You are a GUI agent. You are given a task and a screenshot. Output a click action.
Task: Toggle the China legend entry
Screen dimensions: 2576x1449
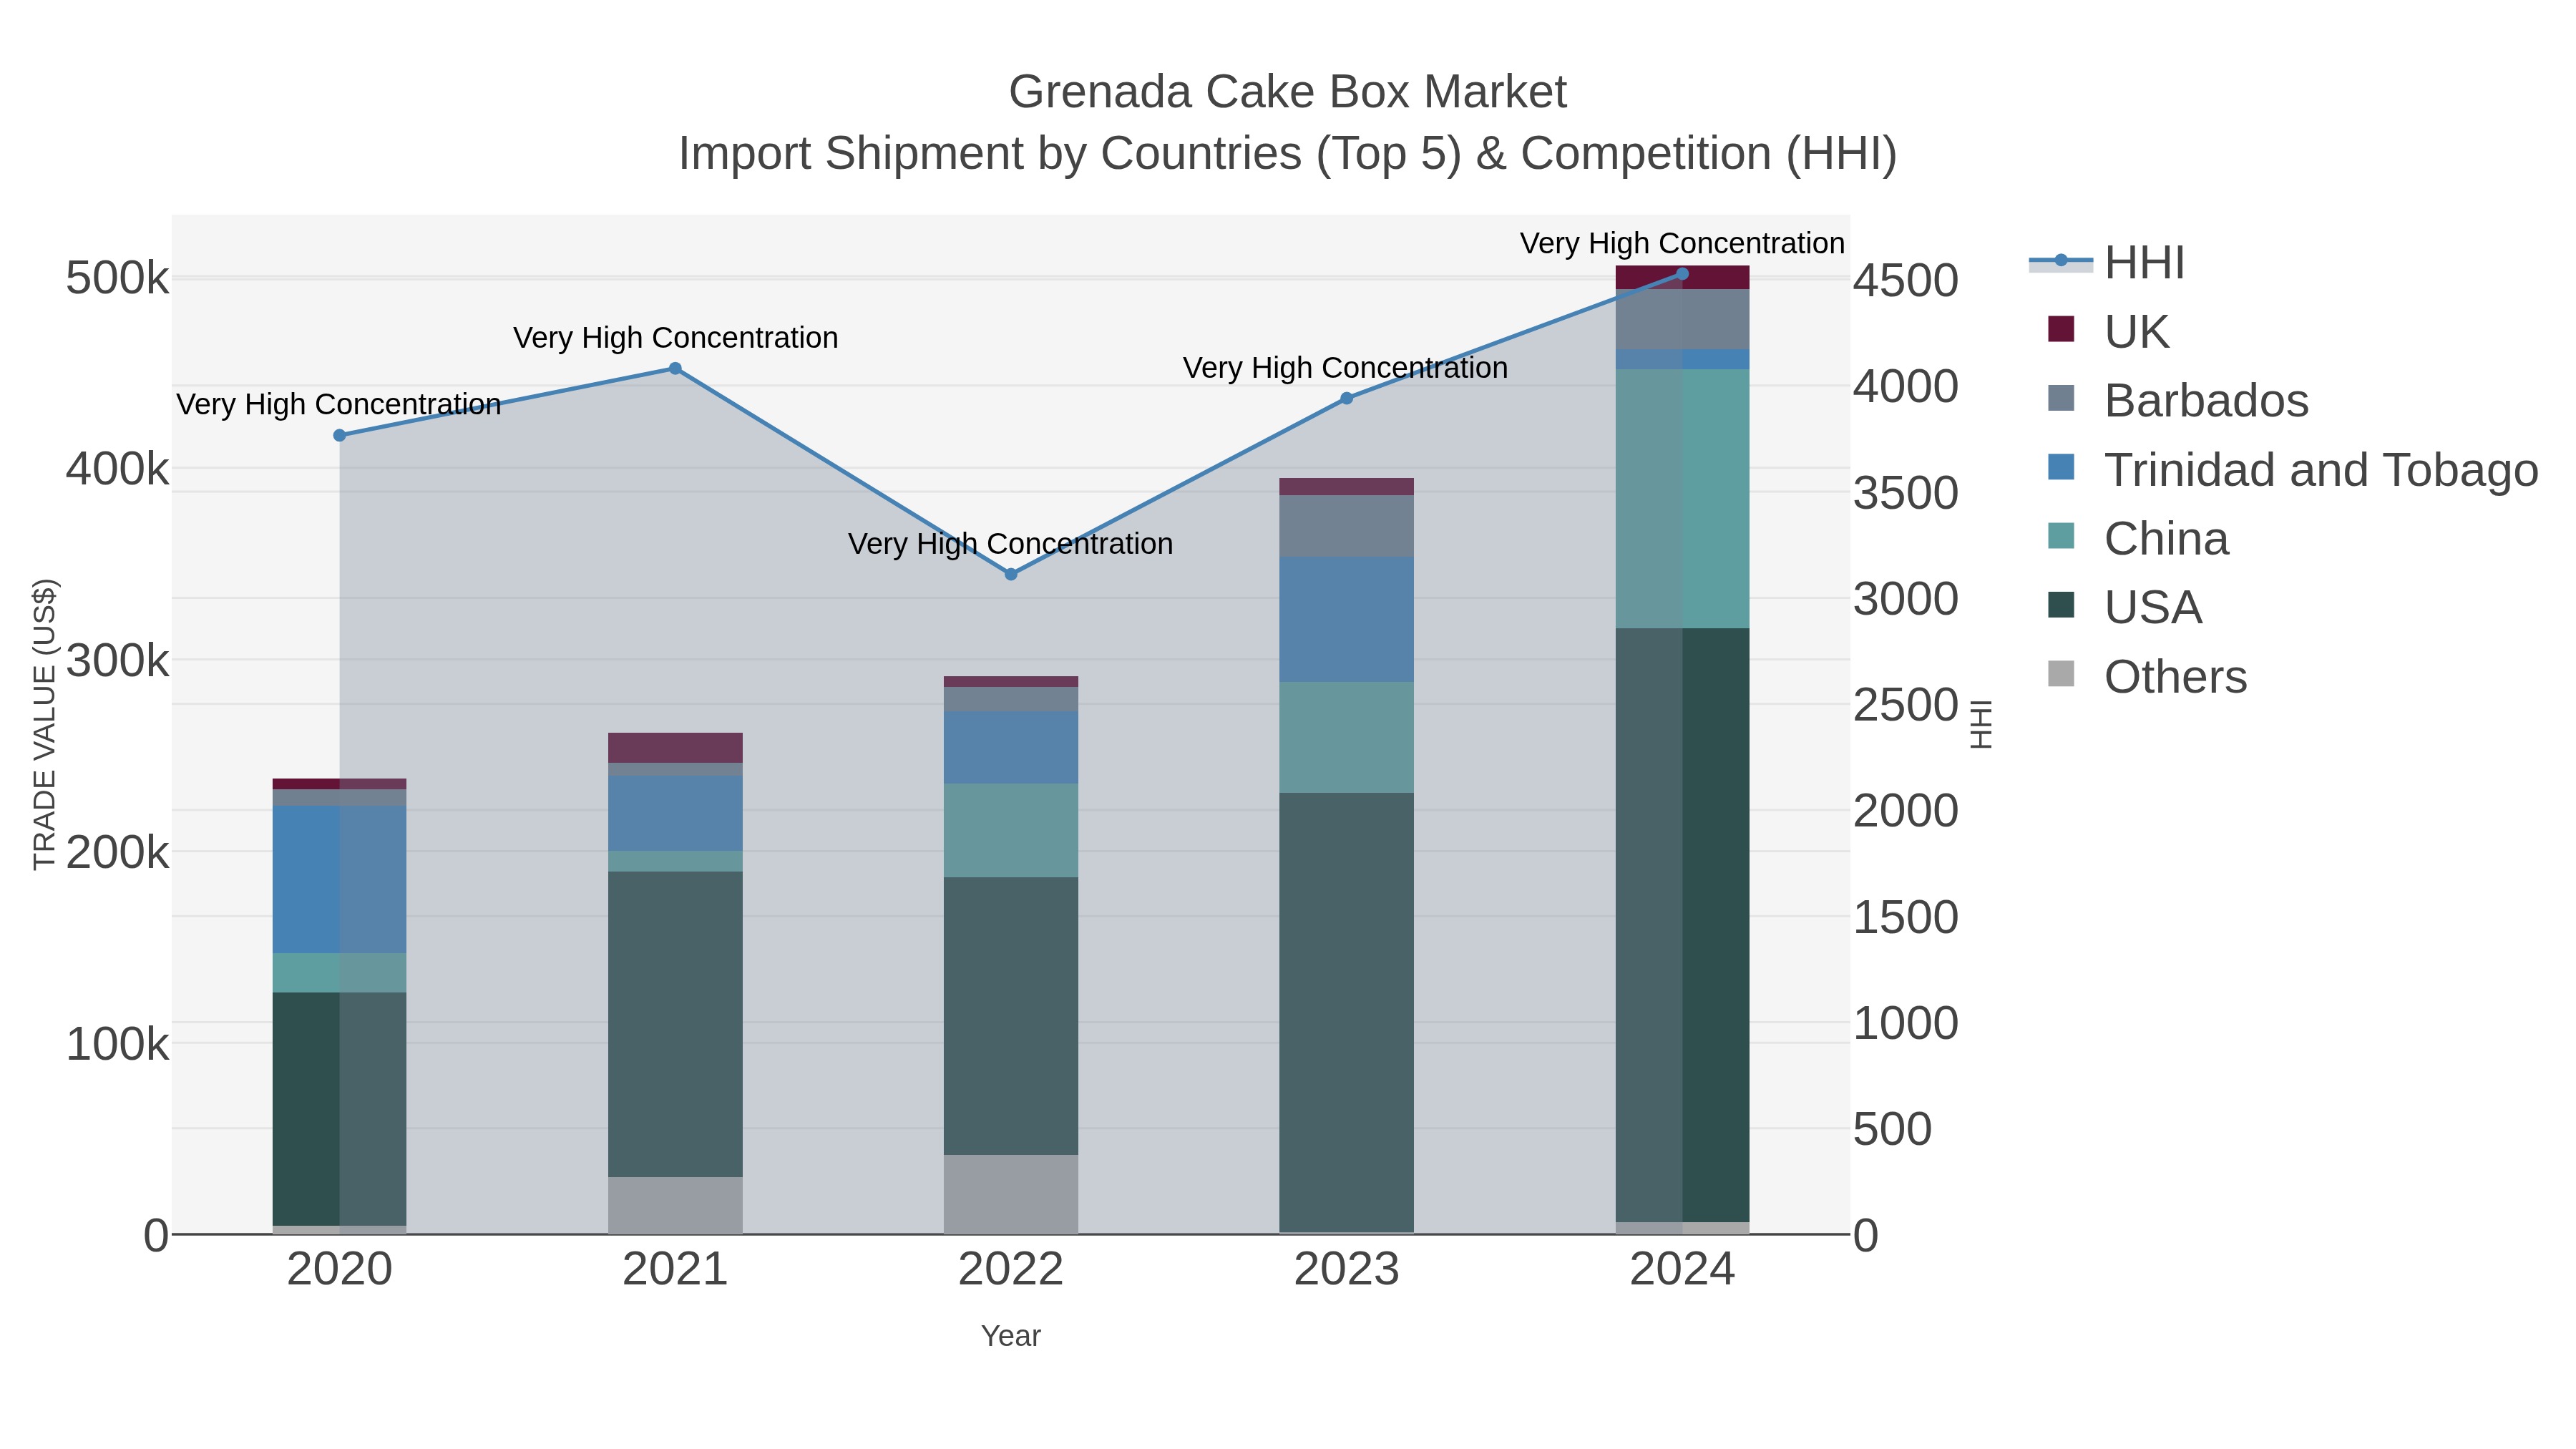pos(2138,539)
